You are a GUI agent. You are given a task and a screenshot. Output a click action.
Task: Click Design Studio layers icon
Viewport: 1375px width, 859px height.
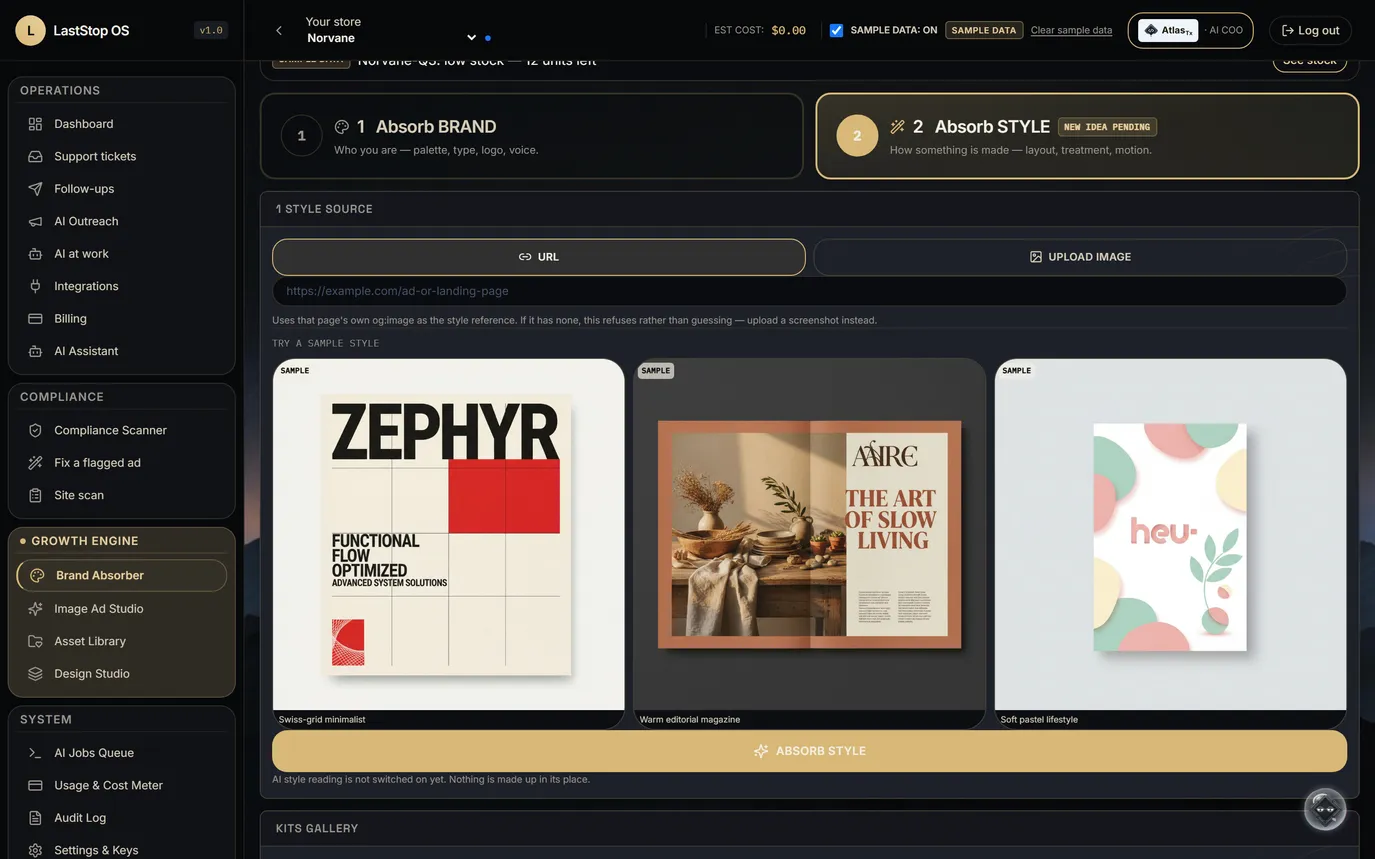tap(35, 674)
